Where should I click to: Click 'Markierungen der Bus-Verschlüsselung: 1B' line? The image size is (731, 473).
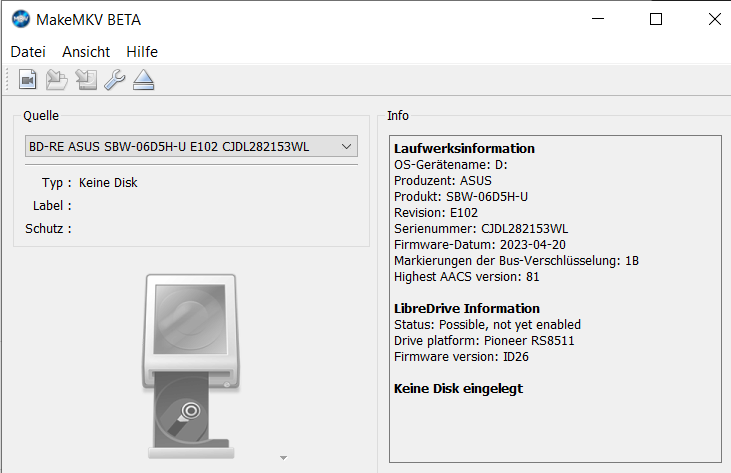tap(517, 260)
